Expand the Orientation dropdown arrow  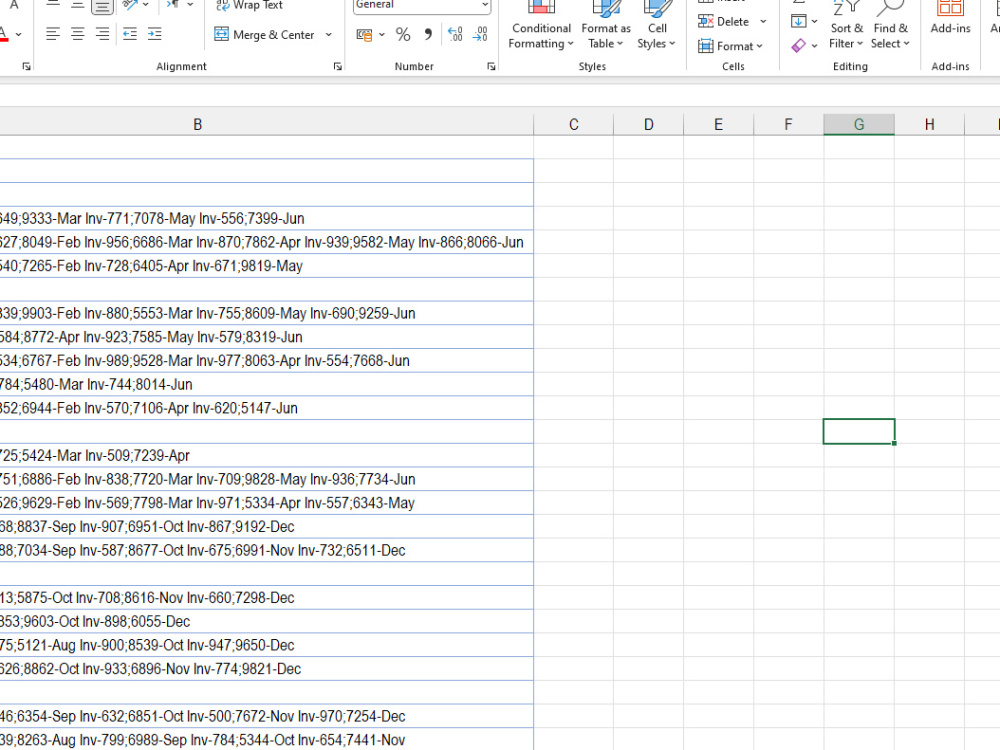tap(146, 5)
